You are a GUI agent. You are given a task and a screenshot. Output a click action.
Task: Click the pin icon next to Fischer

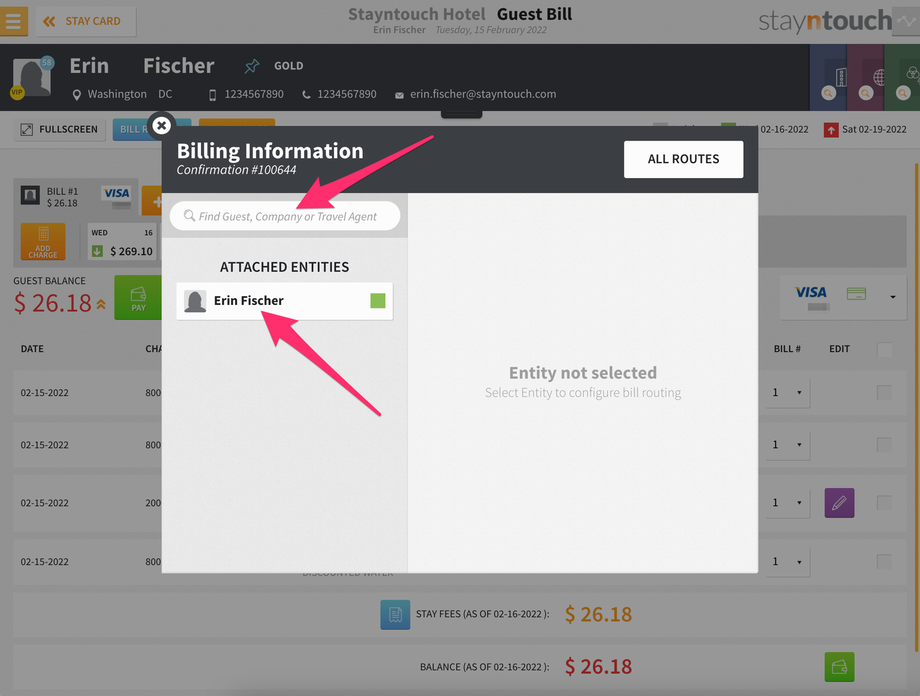252,66
